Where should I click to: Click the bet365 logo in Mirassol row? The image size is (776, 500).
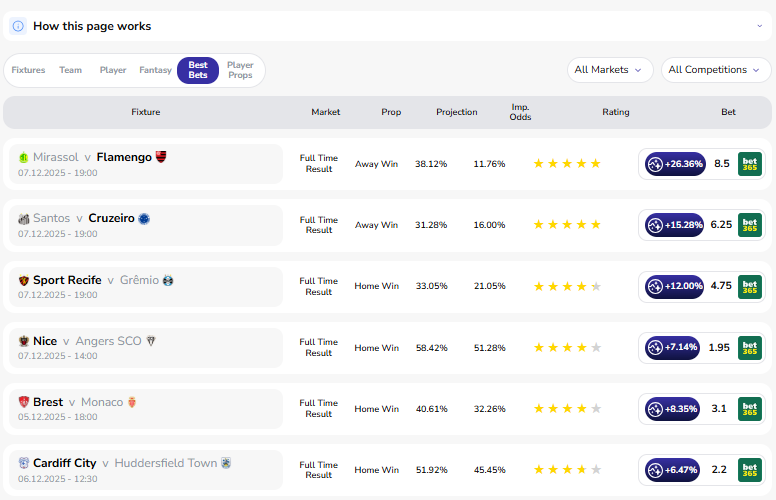[750, 164]
